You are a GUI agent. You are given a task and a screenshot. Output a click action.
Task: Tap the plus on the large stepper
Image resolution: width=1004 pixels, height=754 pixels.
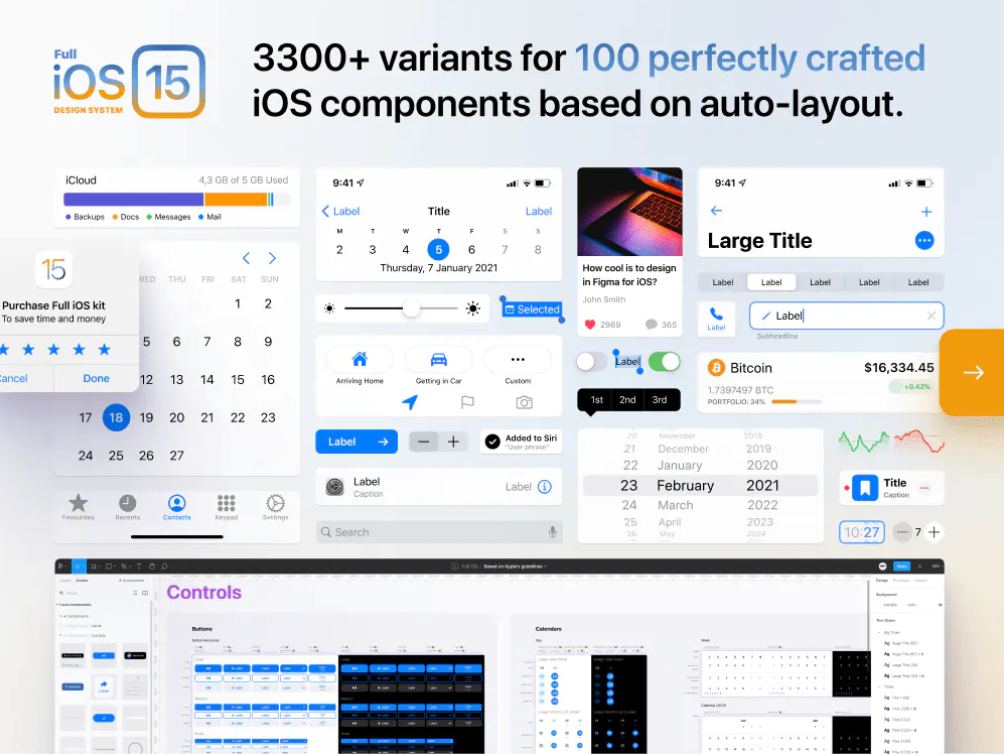(453, 442)
